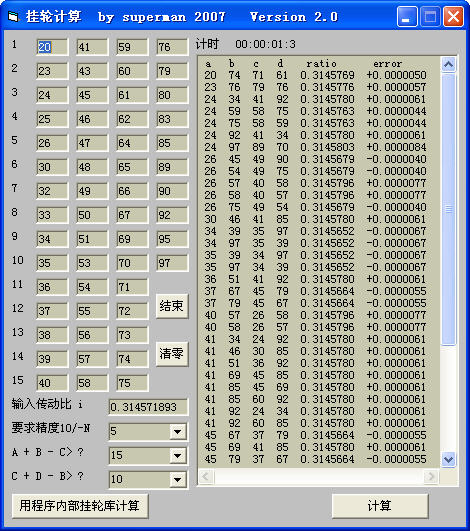Click the ratio column header text
The height and width of the screenshot is (531, 470).
pos(321,63)
